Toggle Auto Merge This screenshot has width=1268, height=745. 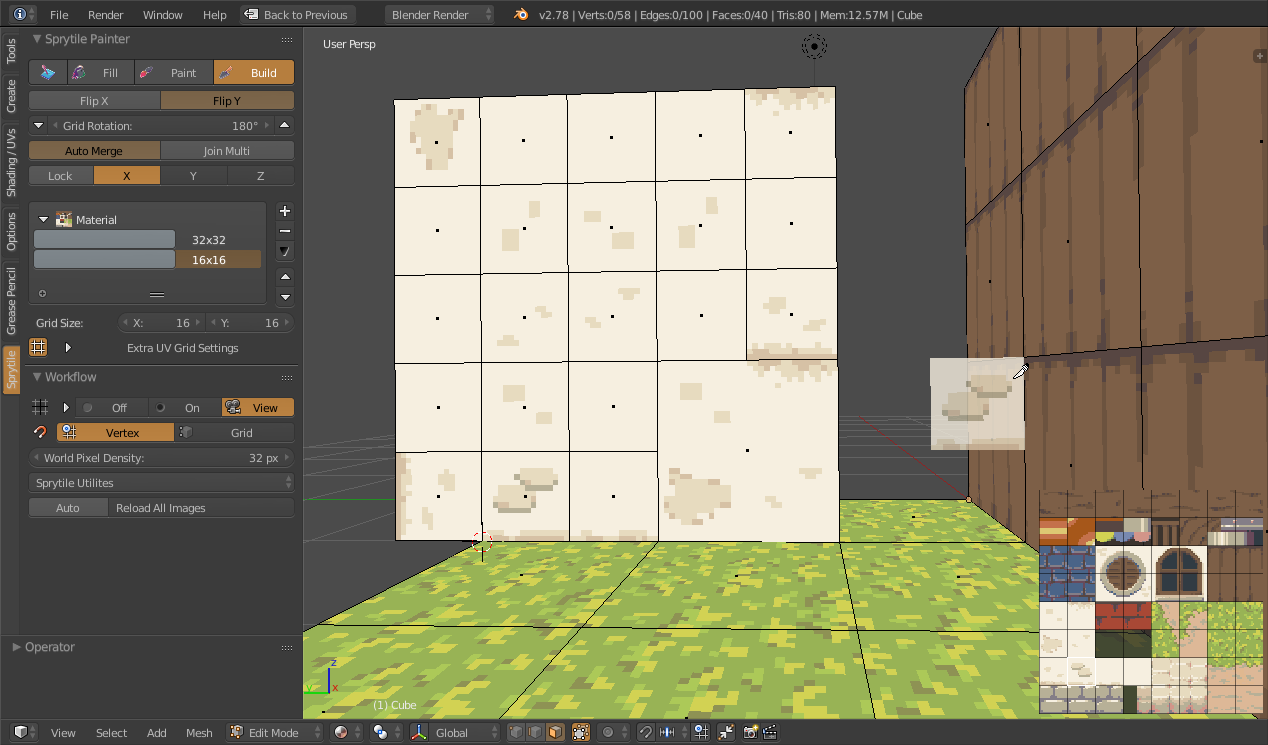pos(94,151)
